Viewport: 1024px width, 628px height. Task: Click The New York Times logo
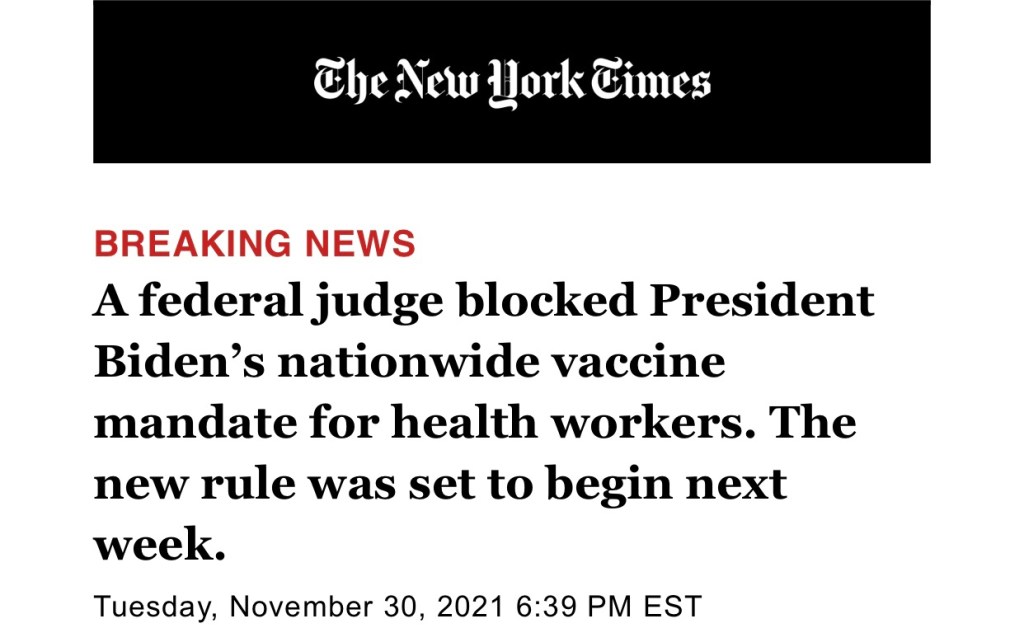512,82
